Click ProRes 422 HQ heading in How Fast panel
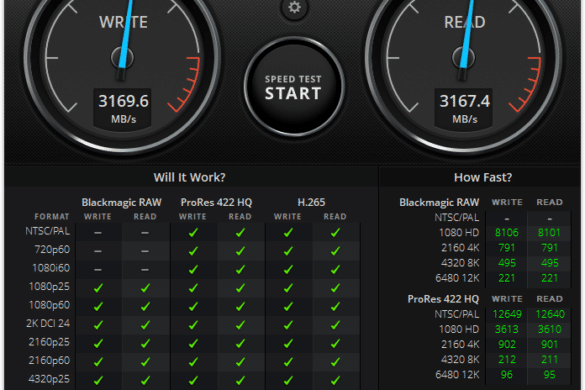The width and height of the screenshot is (585, 390). click(x=443, y=299)
